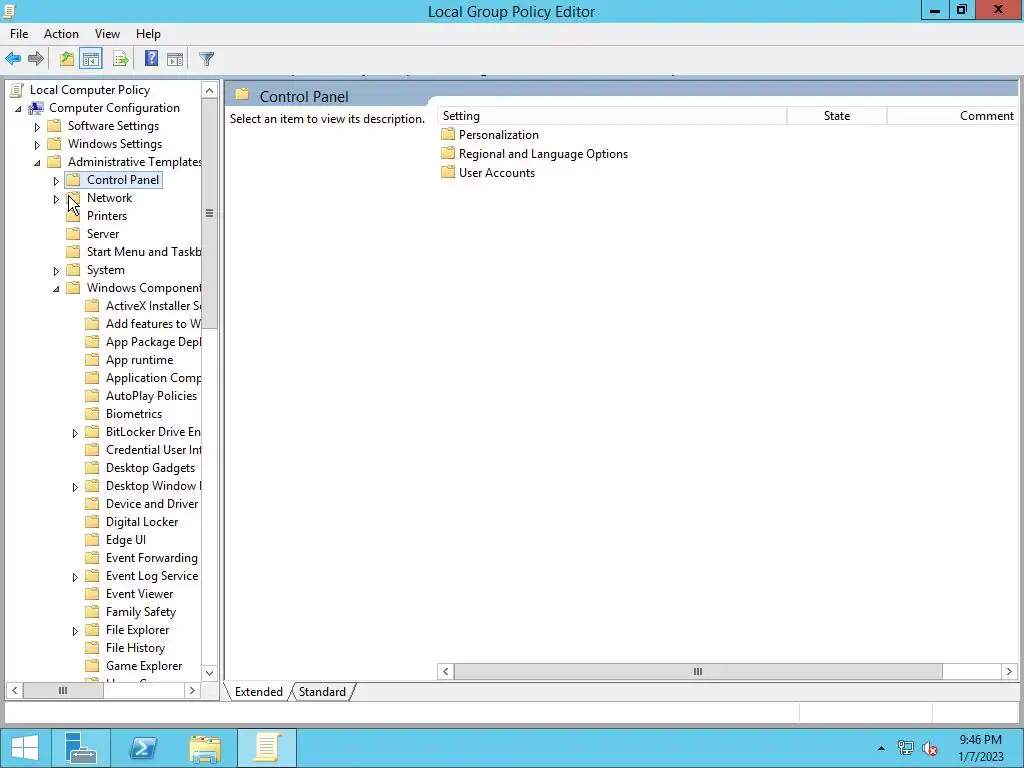1024x768 pixels.
Task: Select Event Viewer in the tree
Action: (140, 594)
